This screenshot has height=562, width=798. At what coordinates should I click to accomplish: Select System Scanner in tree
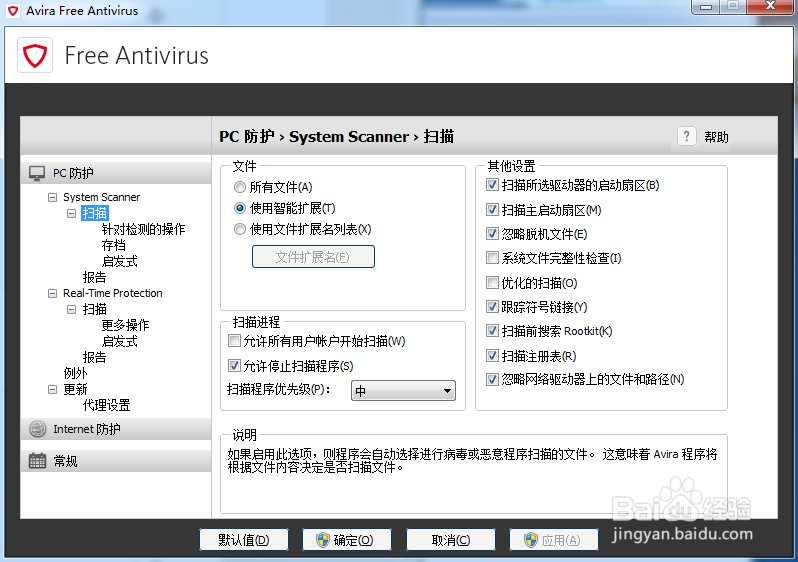click(x=101, y=197)
